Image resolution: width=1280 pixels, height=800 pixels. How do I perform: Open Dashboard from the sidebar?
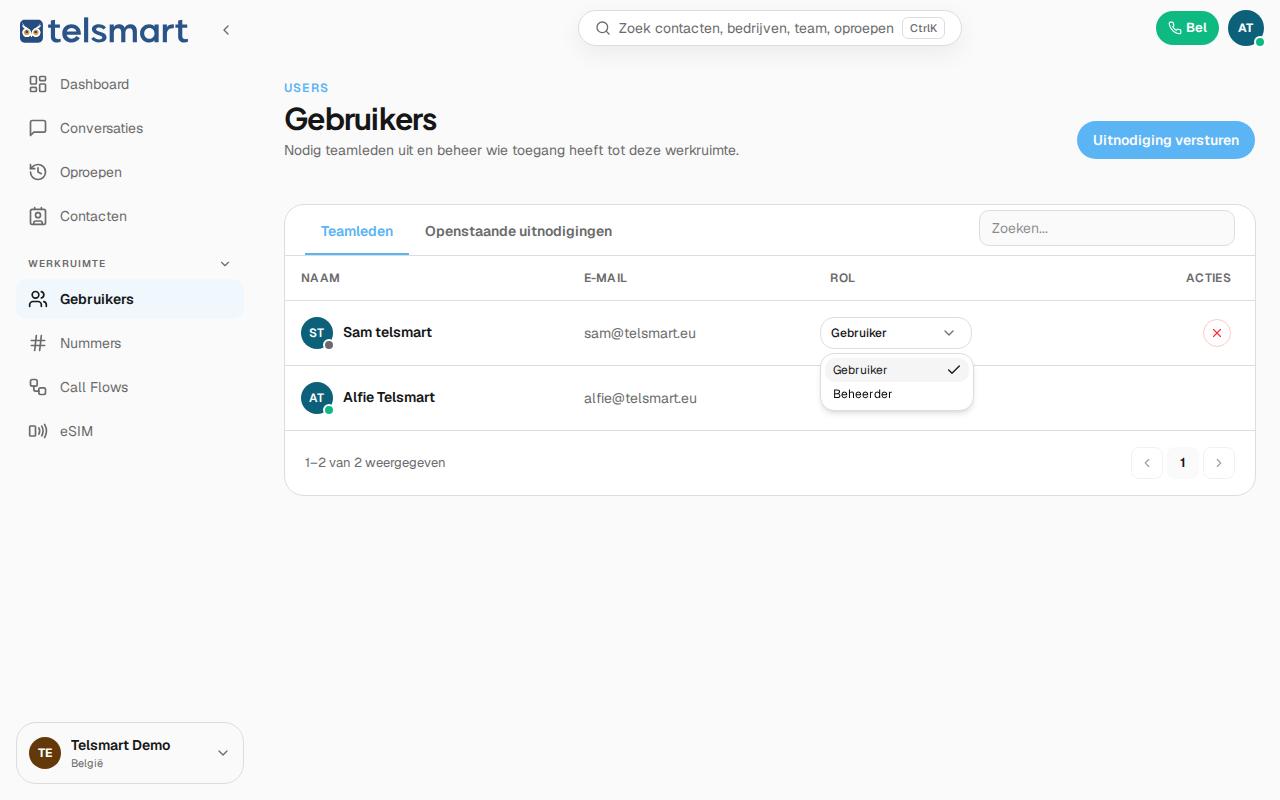130,84
